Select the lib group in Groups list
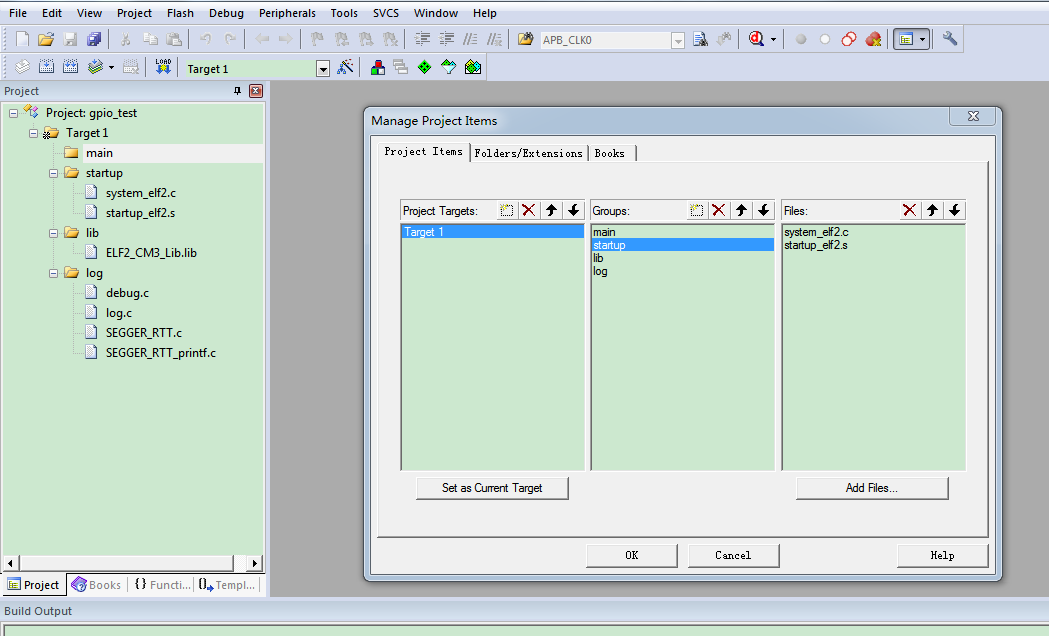Viewport: 1049px width, 636px height. point(598,258)
